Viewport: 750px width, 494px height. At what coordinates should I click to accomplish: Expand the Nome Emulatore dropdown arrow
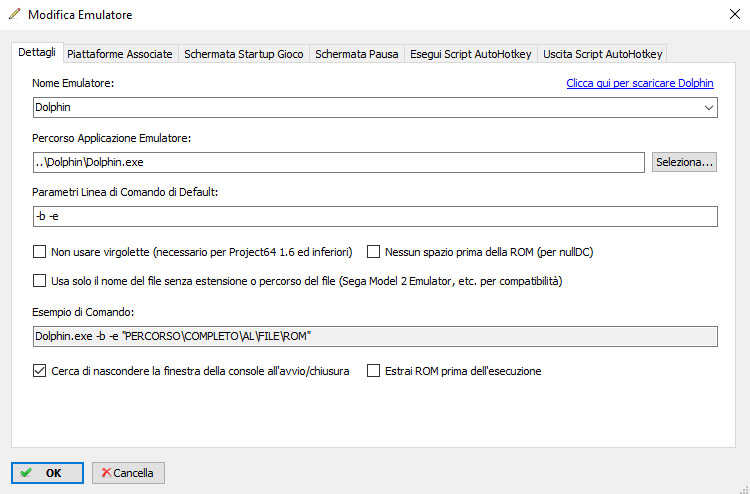click(709, 108)
